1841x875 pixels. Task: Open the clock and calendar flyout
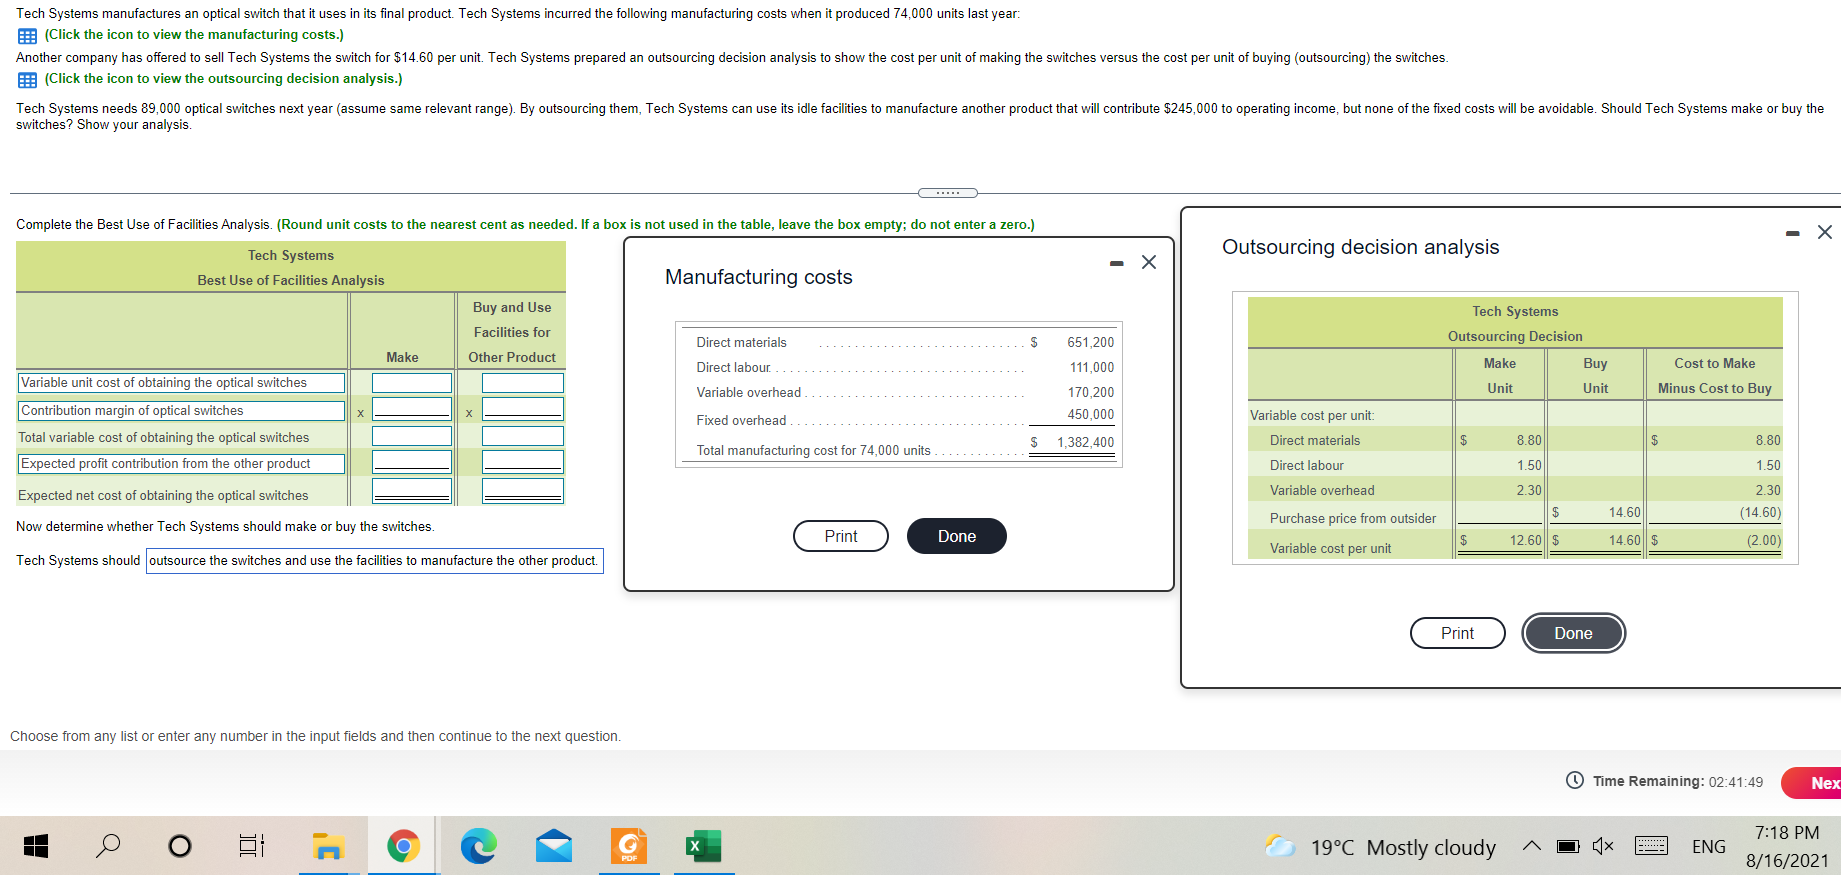[1787, 846]
